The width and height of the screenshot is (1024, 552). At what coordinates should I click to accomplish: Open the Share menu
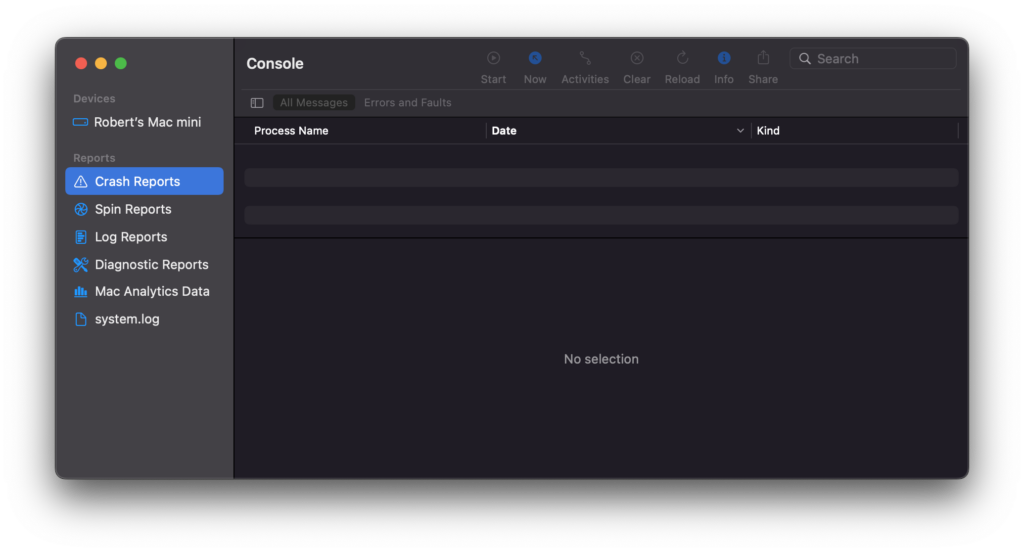coord(763,59)
